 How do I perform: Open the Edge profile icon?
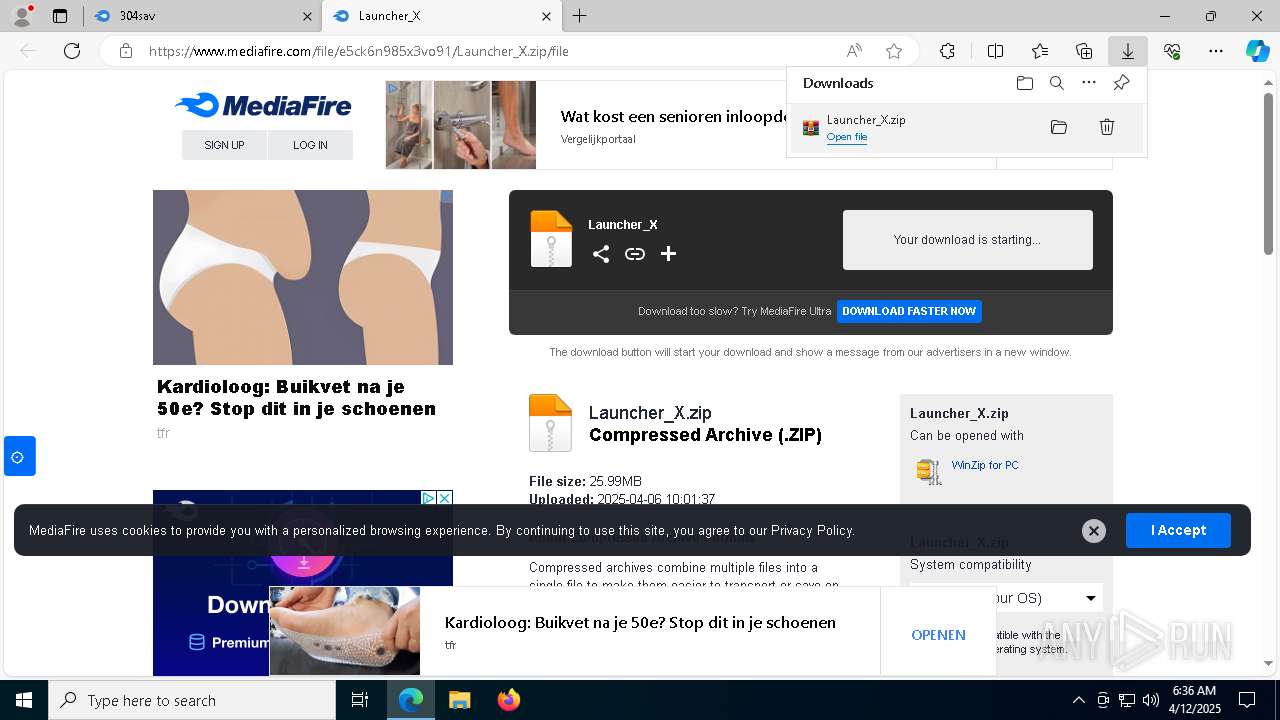22,16
